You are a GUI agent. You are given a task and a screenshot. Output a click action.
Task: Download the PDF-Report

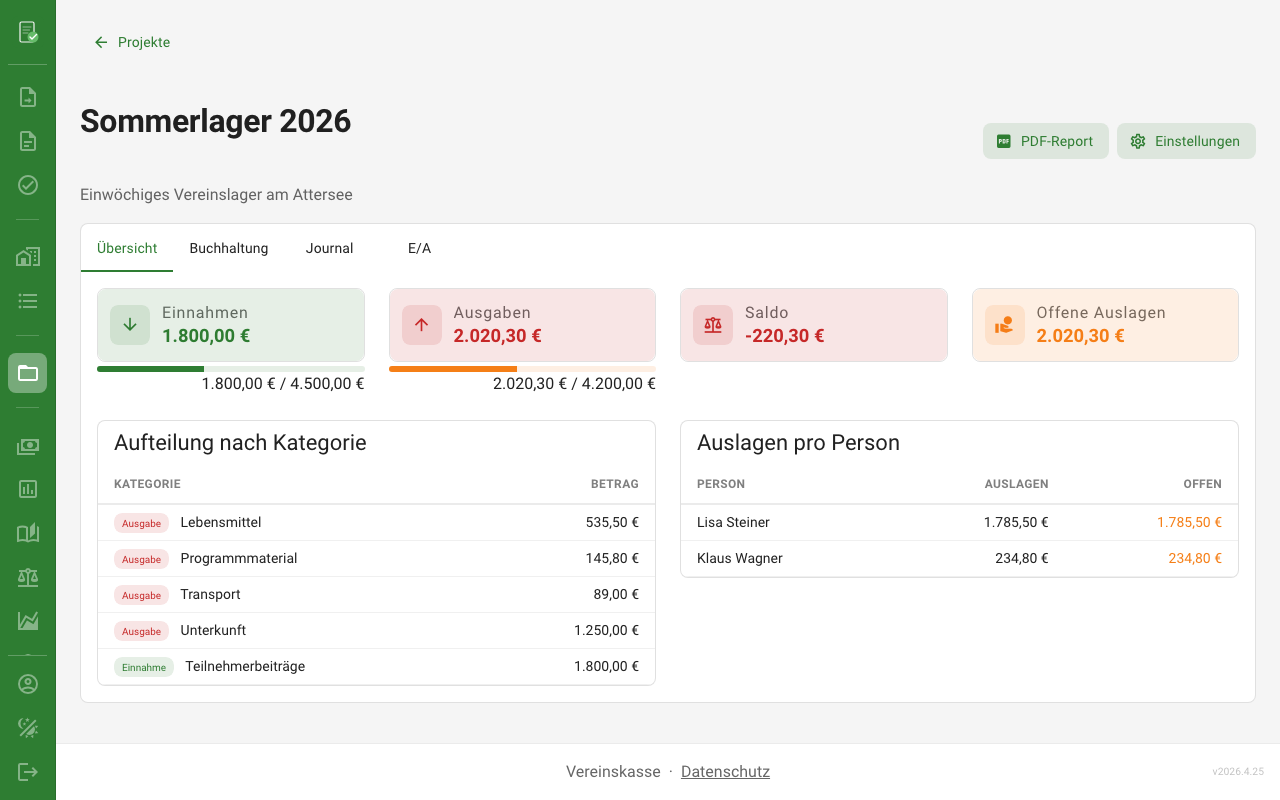pos(1045,141)
